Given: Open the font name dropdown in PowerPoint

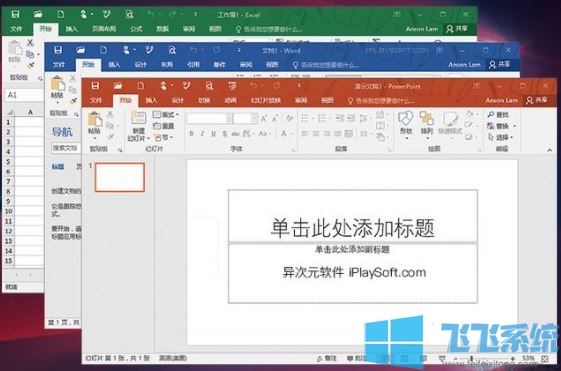Looking at the screenshot, I should point(229,118).
